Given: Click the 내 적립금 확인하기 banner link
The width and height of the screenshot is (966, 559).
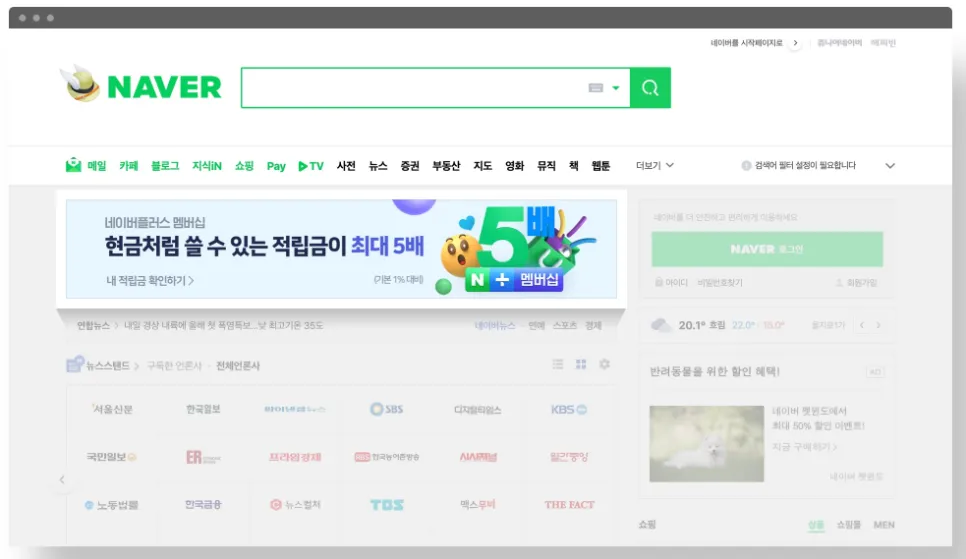Looking at the screenshot, I should coord(150,280).
